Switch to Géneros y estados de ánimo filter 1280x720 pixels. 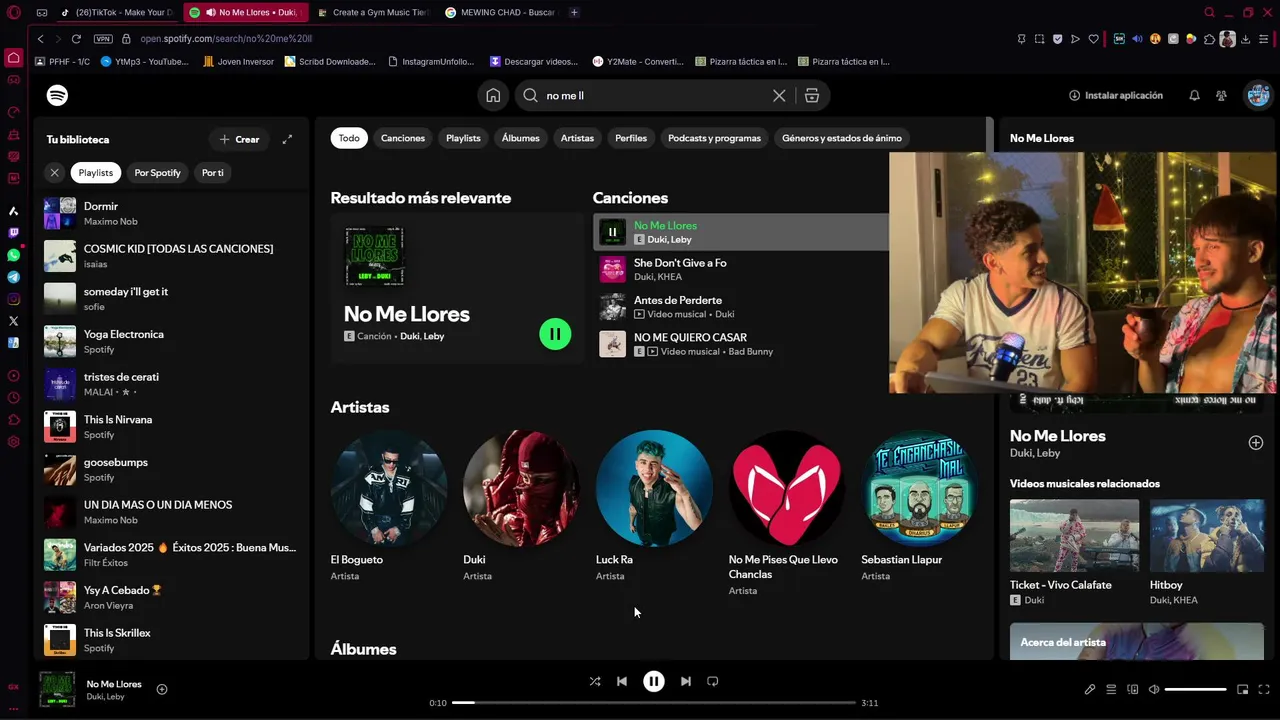842,138
